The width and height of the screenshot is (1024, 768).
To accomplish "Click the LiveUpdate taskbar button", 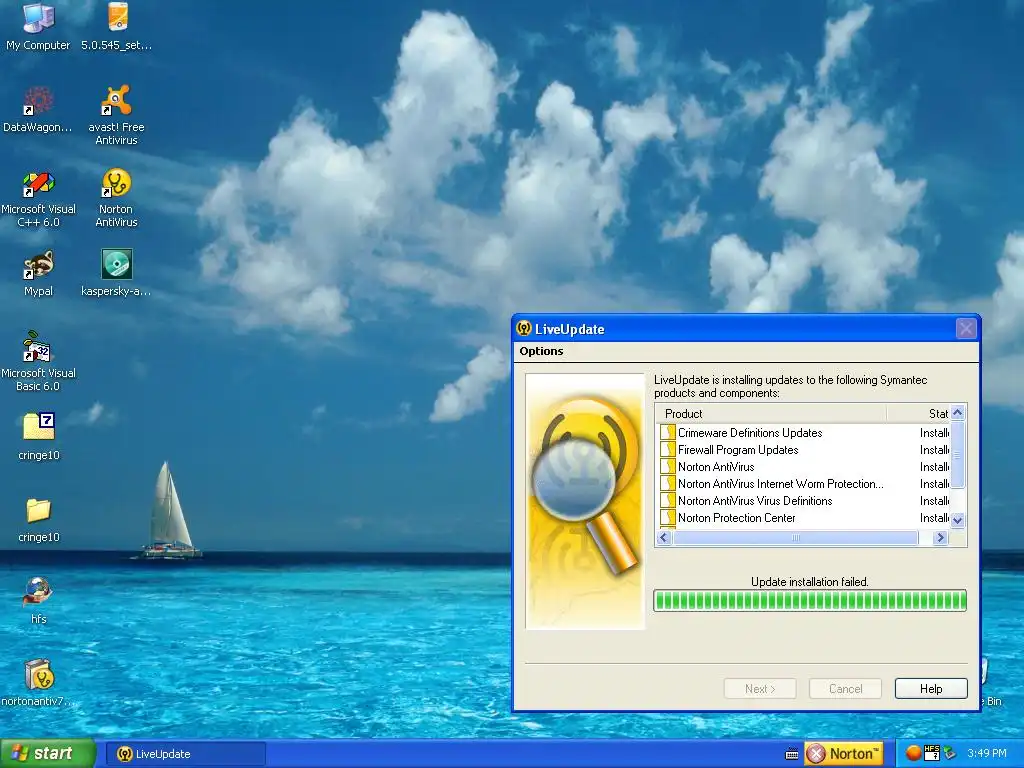I will (x=185, y=754).
